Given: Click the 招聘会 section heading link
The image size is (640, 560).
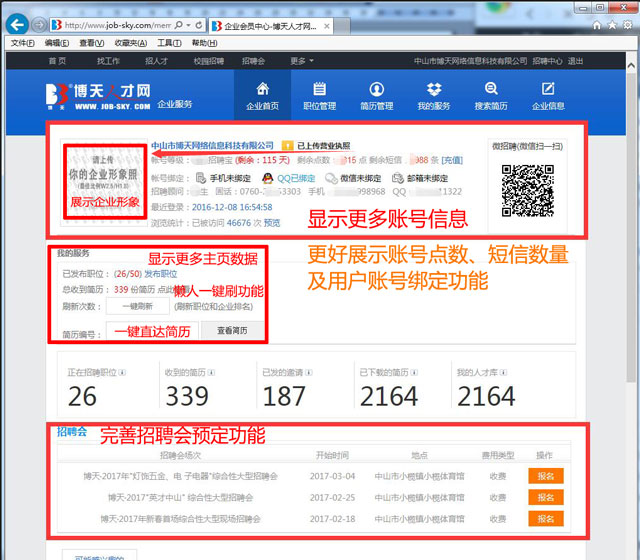Looking at the screenshot, I should coord(72,431).
